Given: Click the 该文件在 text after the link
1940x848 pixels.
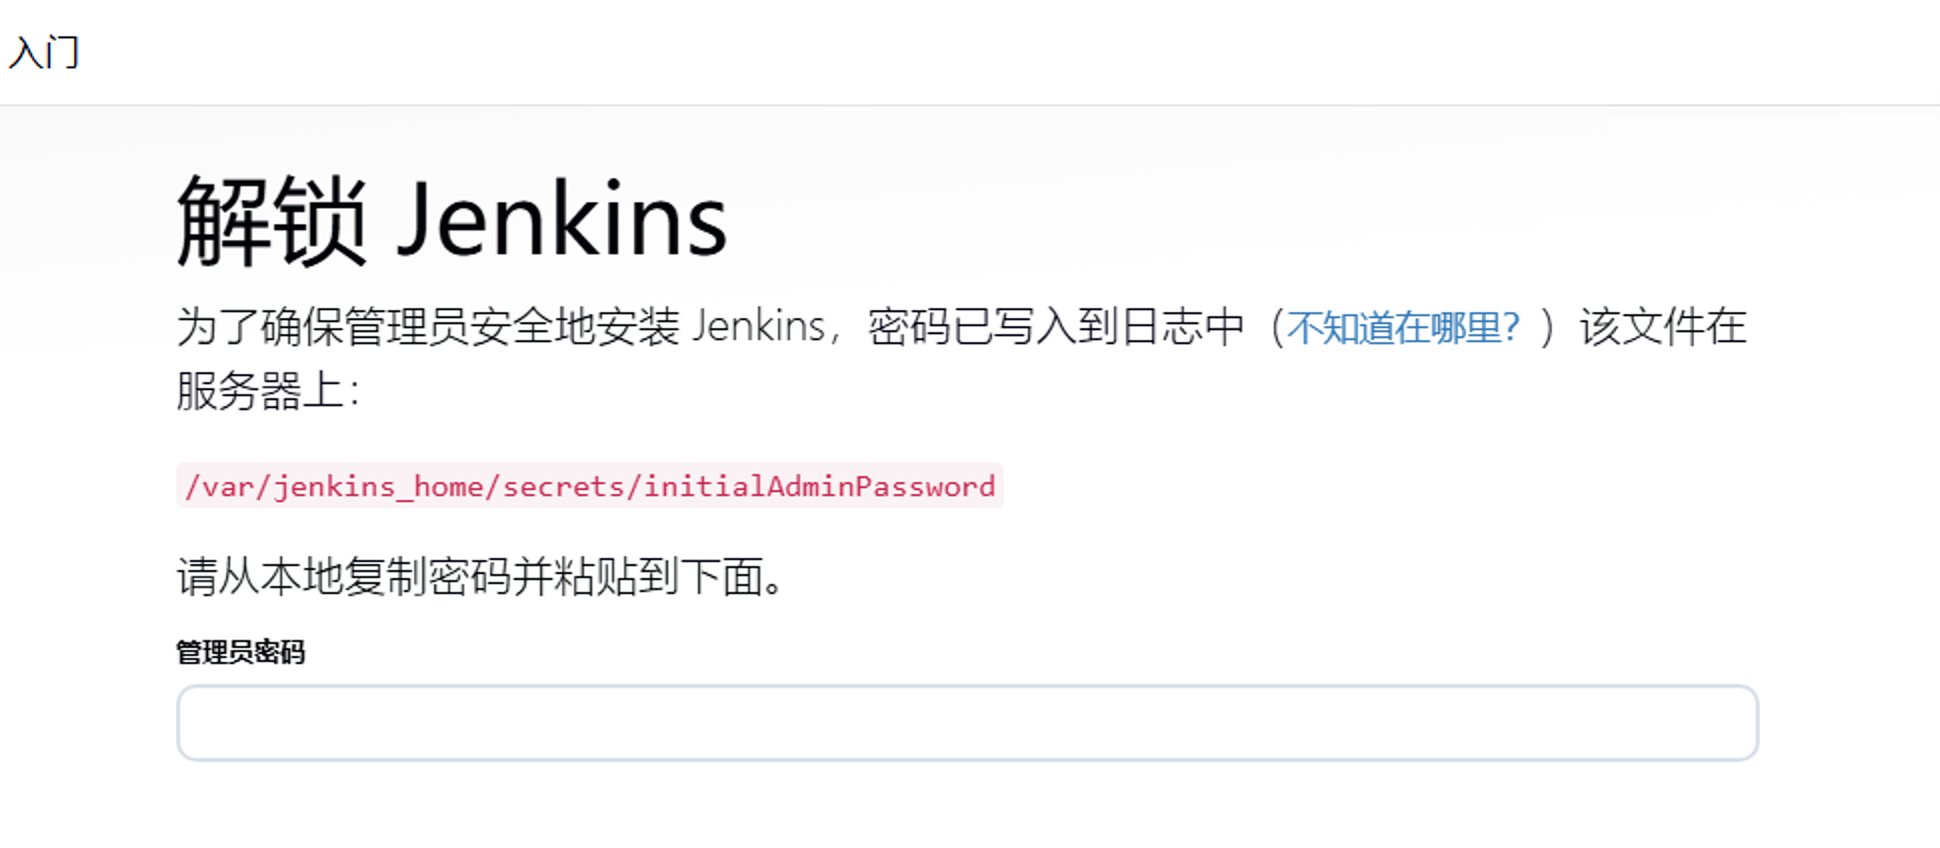Looking at the screenshot, I should [1663, 327].
